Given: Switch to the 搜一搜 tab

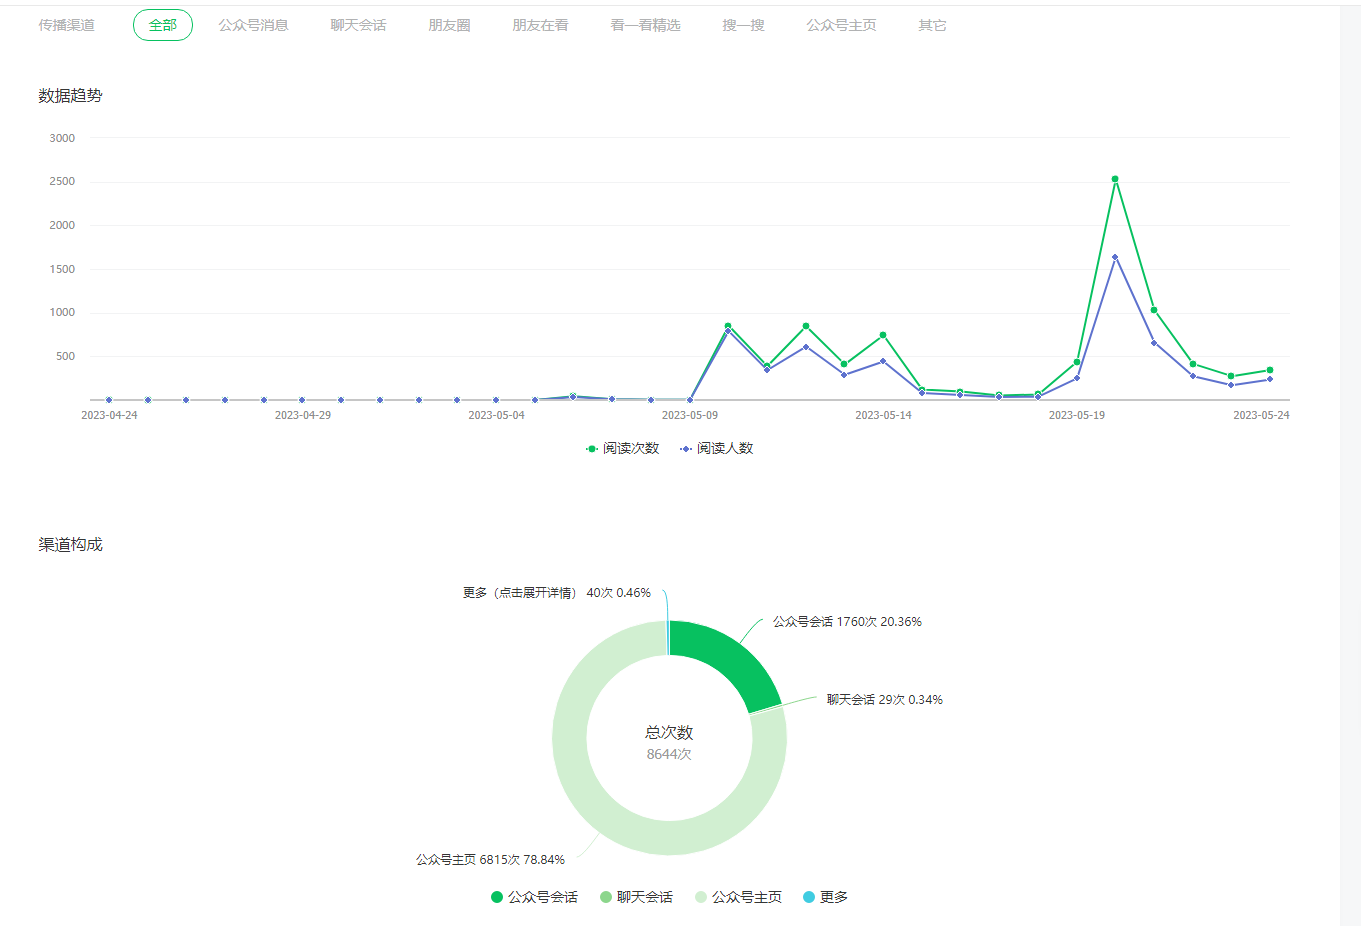Looking at the screenshot, I should 743,25.
